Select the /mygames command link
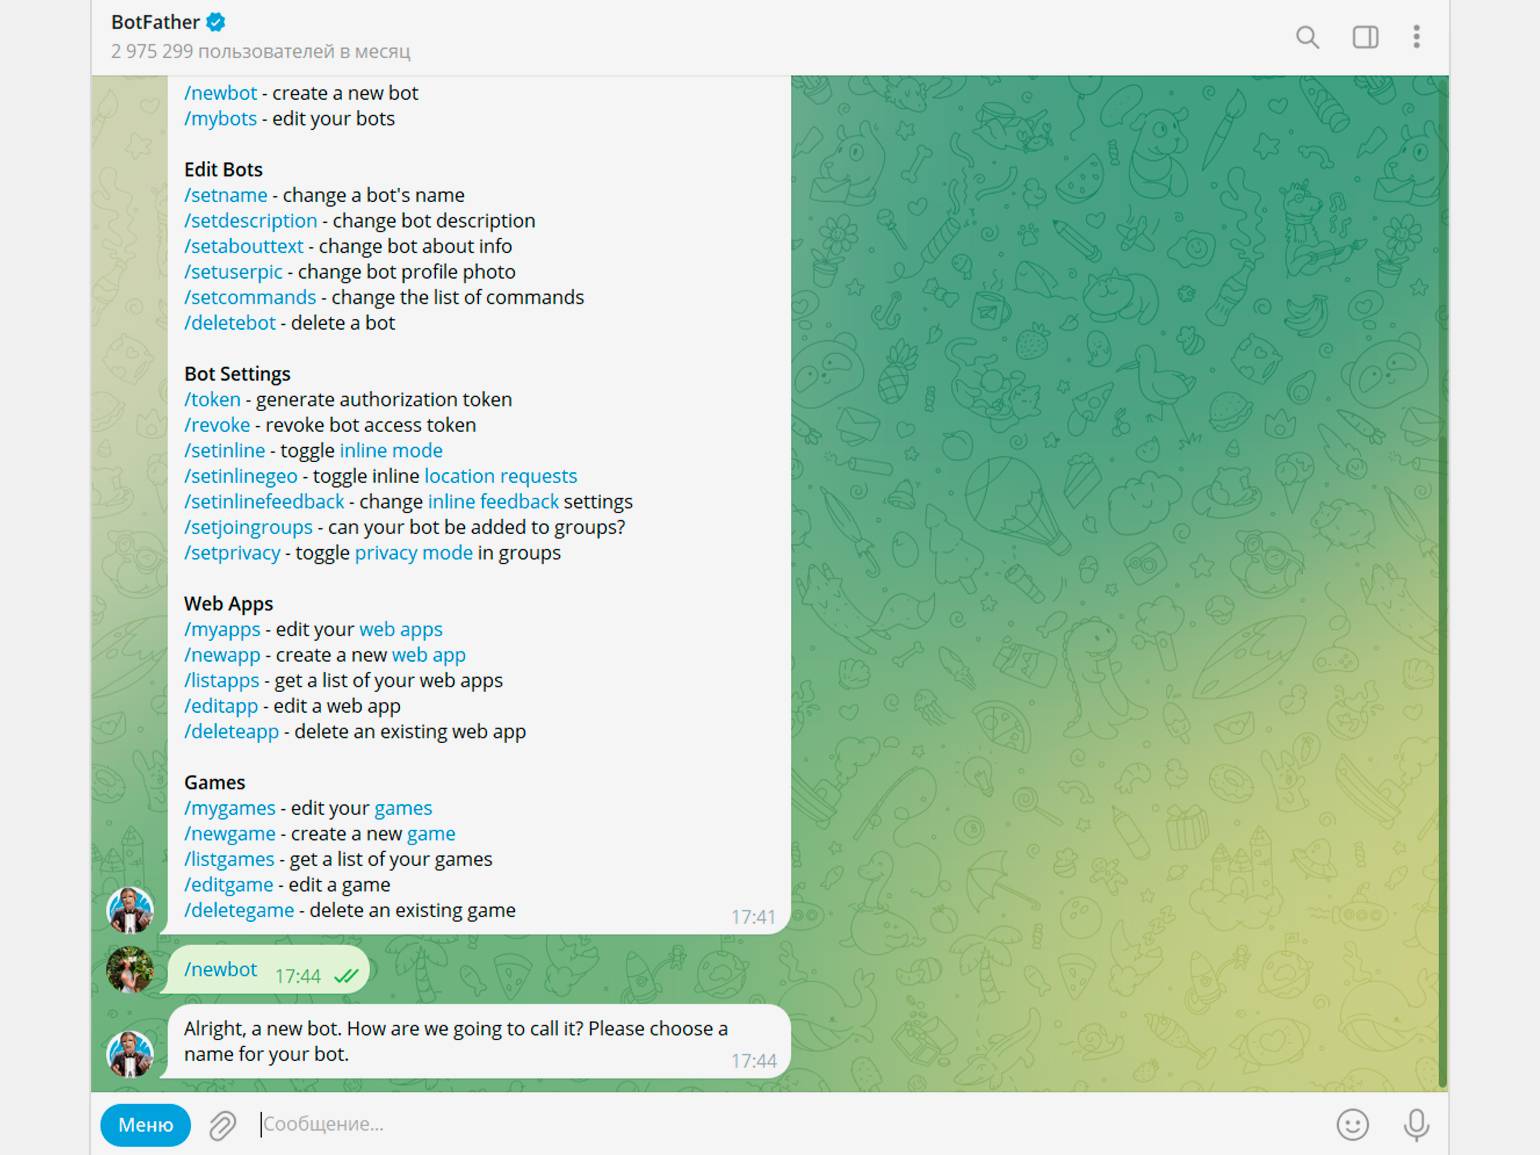The height and width of the screenshot is (1155, 1540). 230,808
